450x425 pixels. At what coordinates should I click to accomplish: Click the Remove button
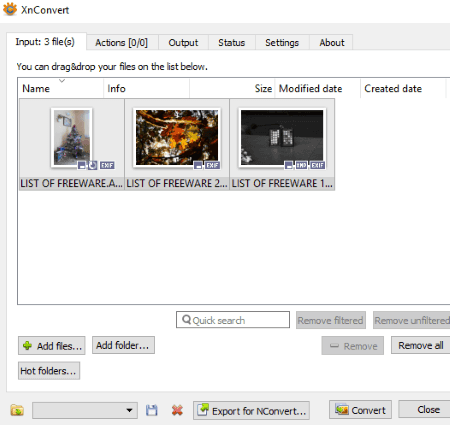[352, 346]
